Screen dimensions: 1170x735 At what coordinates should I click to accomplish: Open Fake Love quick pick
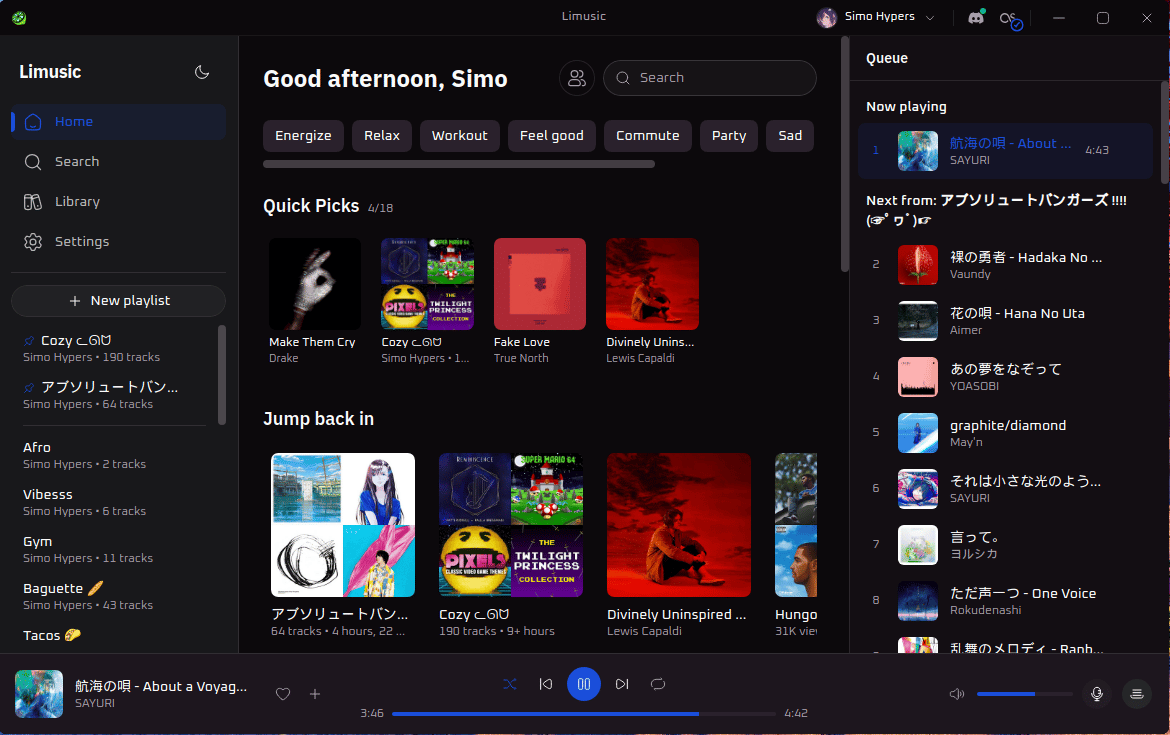tap(539, 284)
